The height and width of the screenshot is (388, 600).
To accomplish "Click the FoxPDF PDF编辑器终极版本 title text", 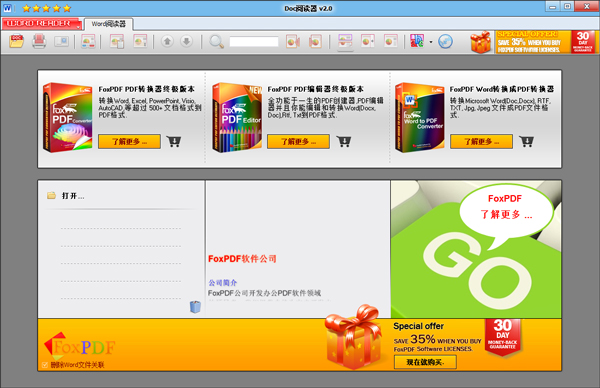I will (315, 89).
